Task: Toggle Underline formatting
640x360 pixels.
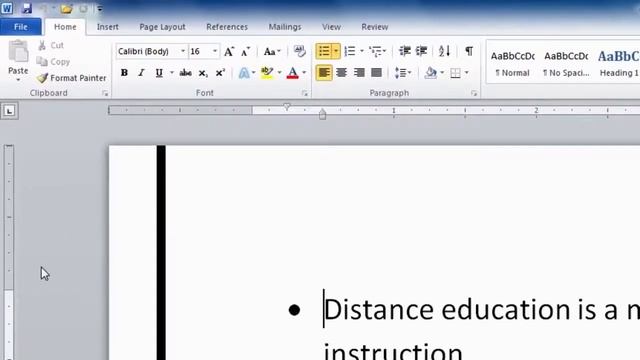Action: point(159,73)
